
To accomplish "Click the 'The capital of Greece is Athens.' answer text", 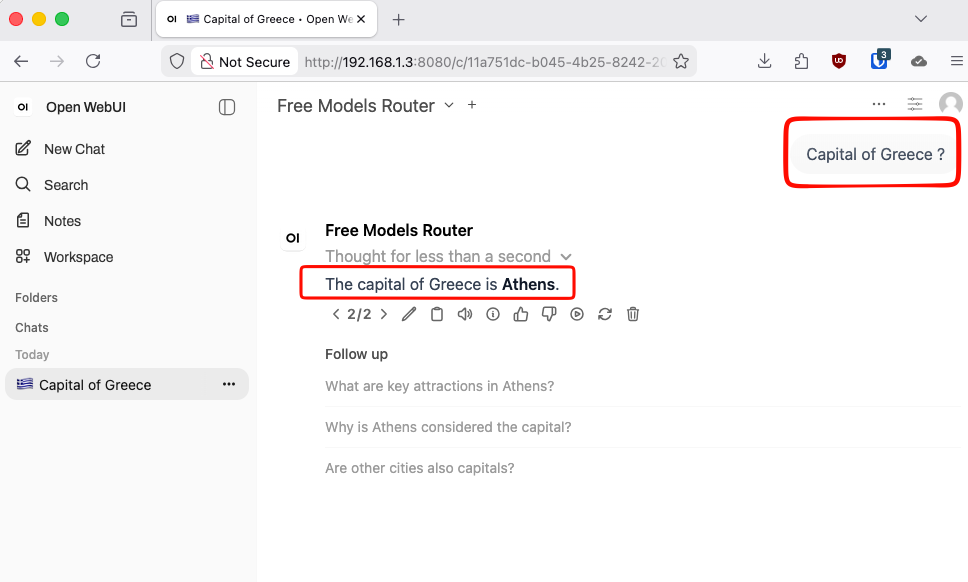I will [x=442, y=284].
